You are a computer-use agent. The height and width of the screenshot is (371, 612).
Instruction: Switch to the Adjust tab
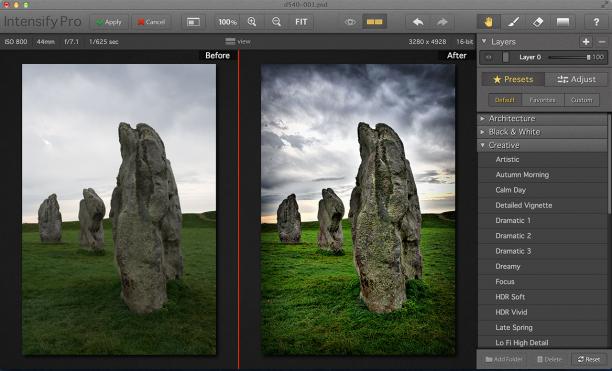[576, 79]
